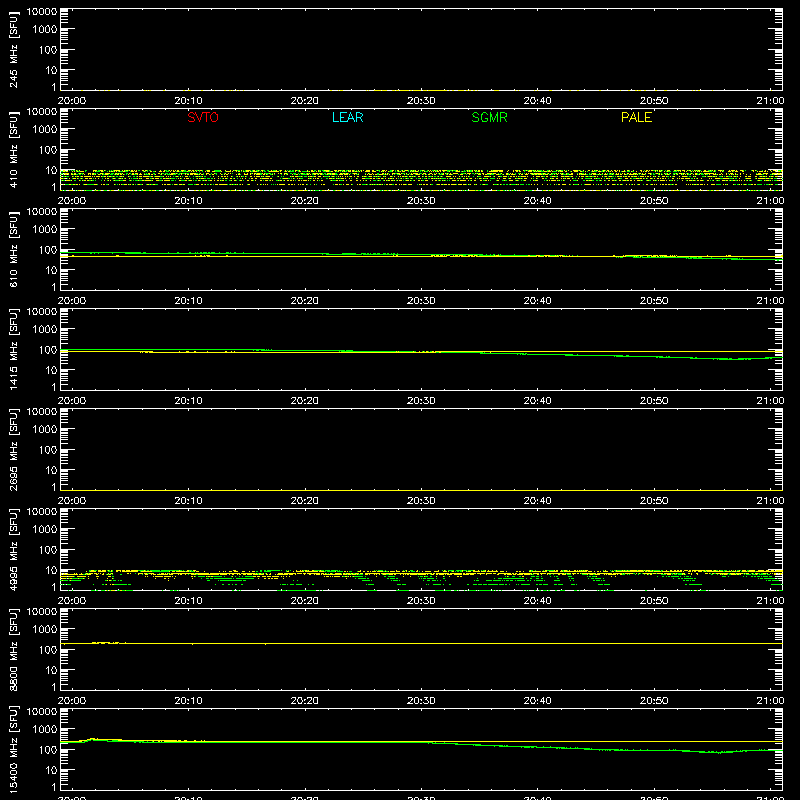This screenshot has height=800, width=800.
Task: Click the 20:30 tick under the 8800 MHz panel
Action: pyautogui.click(x=421, y=701)
